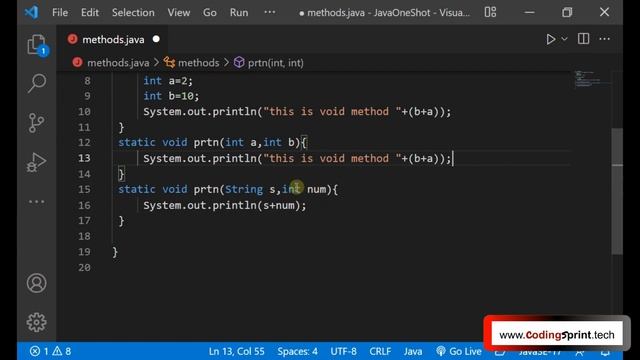Show hidden menu bar items

click(x=270, y=12)
